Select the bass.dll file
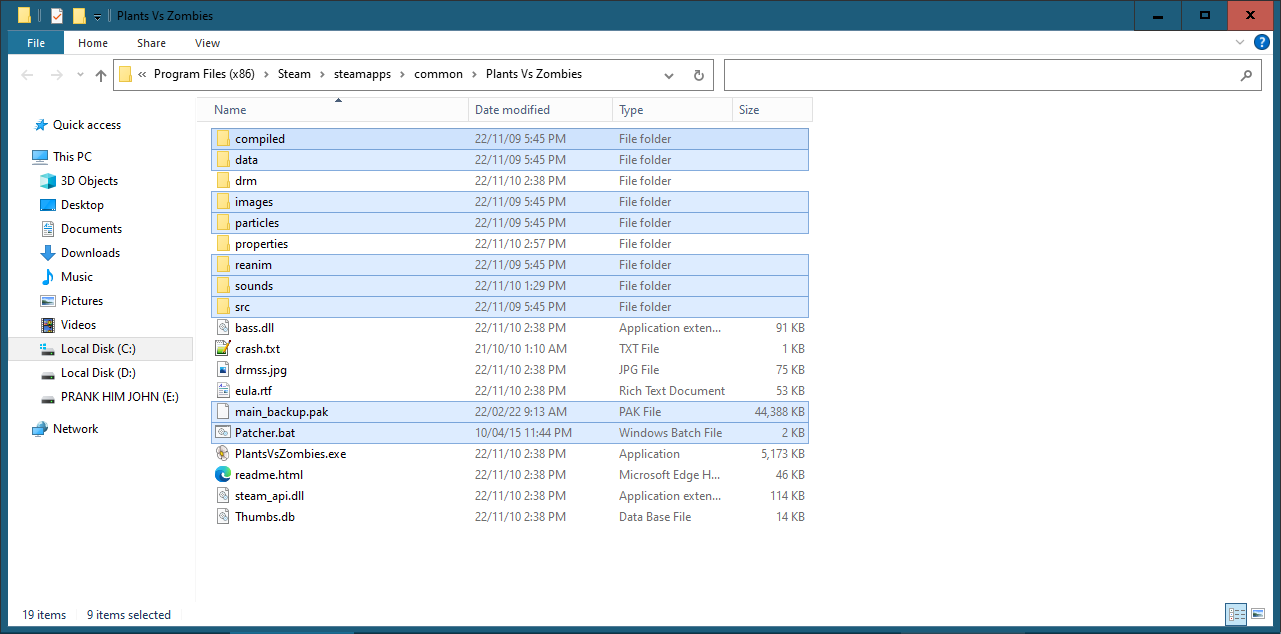1281x634 pixels. tap(510, 328)
